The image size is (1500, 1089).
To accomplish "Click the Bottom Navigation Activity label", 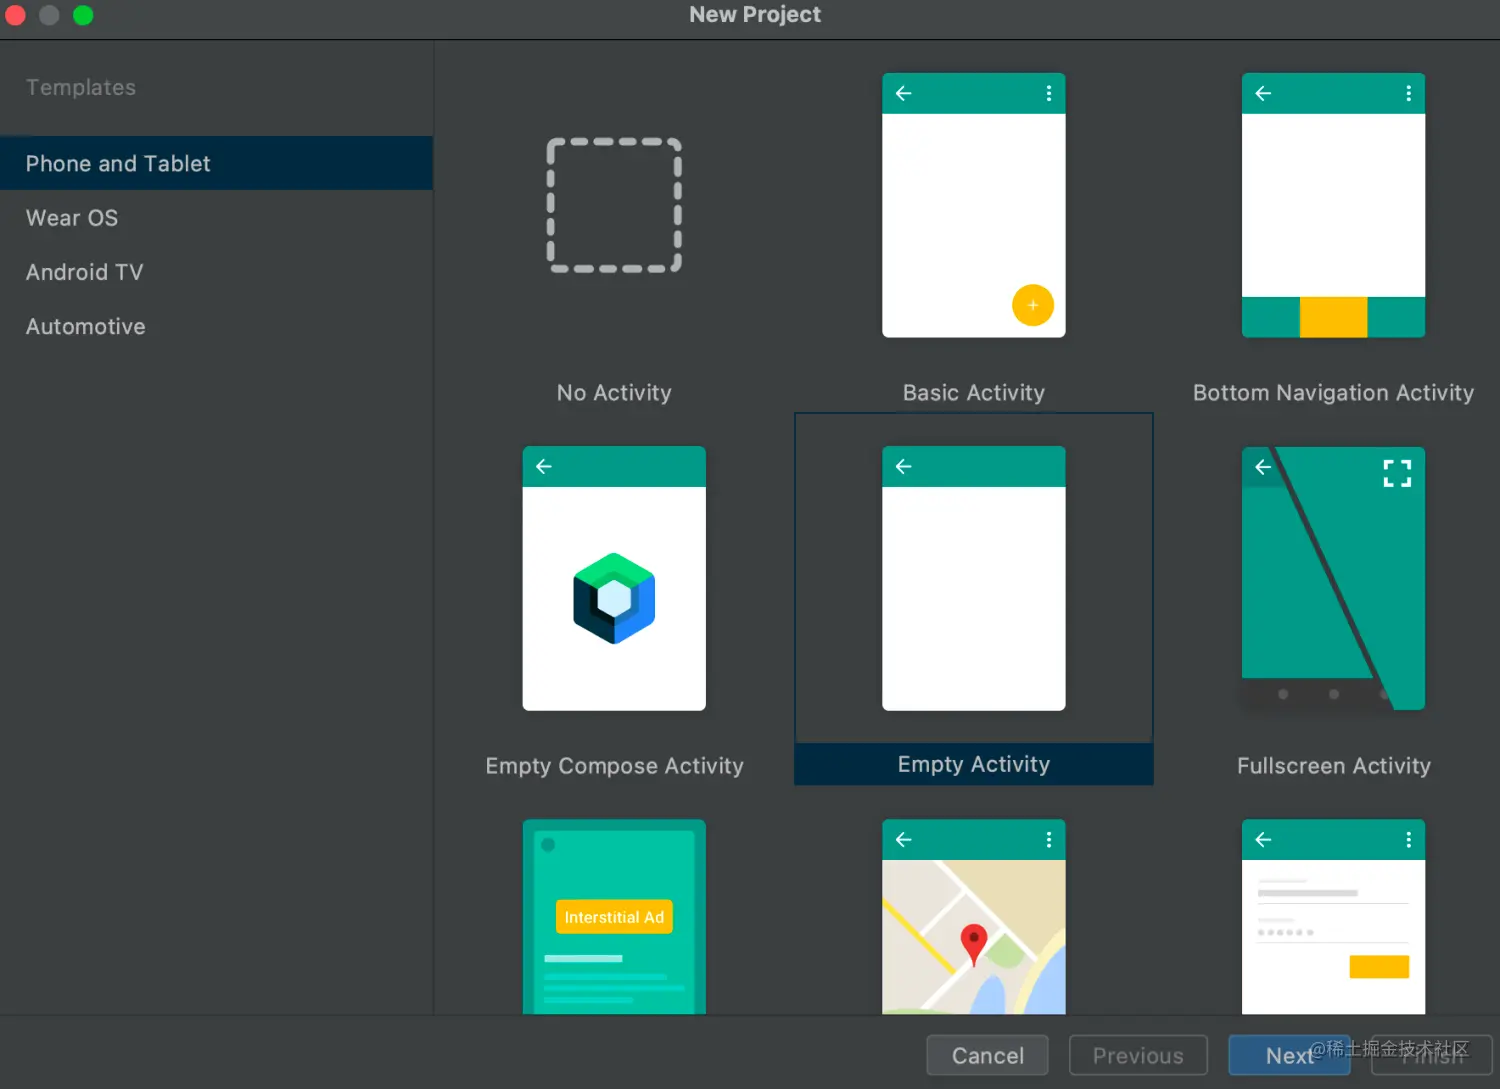I will [1333, 393].
